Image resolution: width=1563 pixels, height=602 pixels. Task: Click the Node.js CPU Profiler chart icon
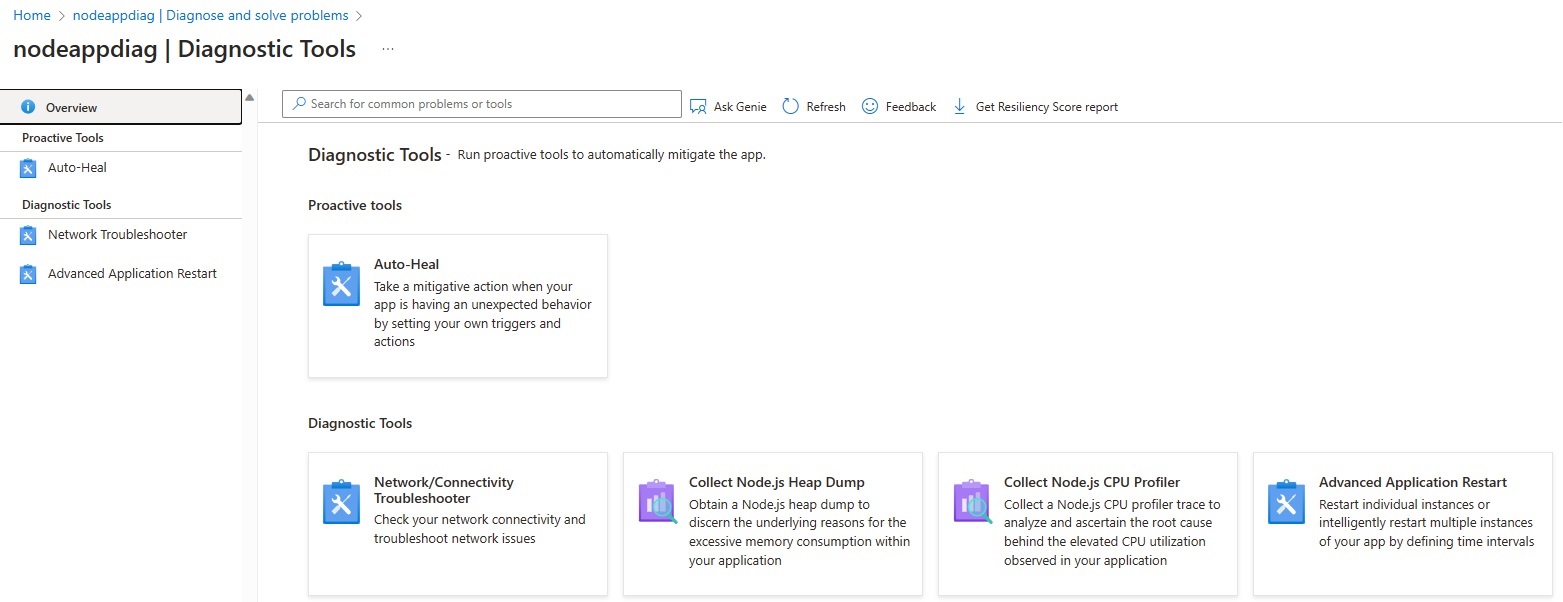click(x=972, y=503)
